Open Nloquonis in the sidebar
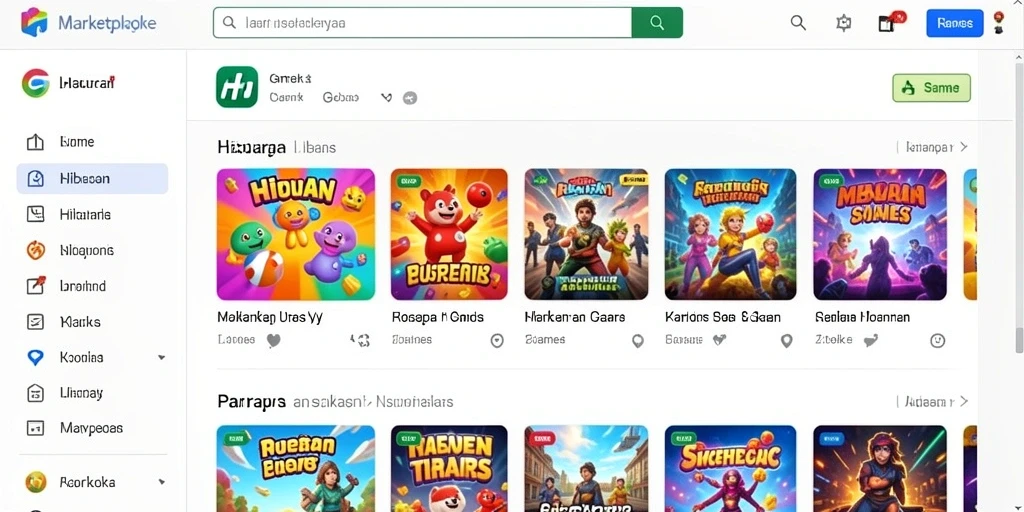Viewport: 1024px width, 512px height. [x=92, y=250]
